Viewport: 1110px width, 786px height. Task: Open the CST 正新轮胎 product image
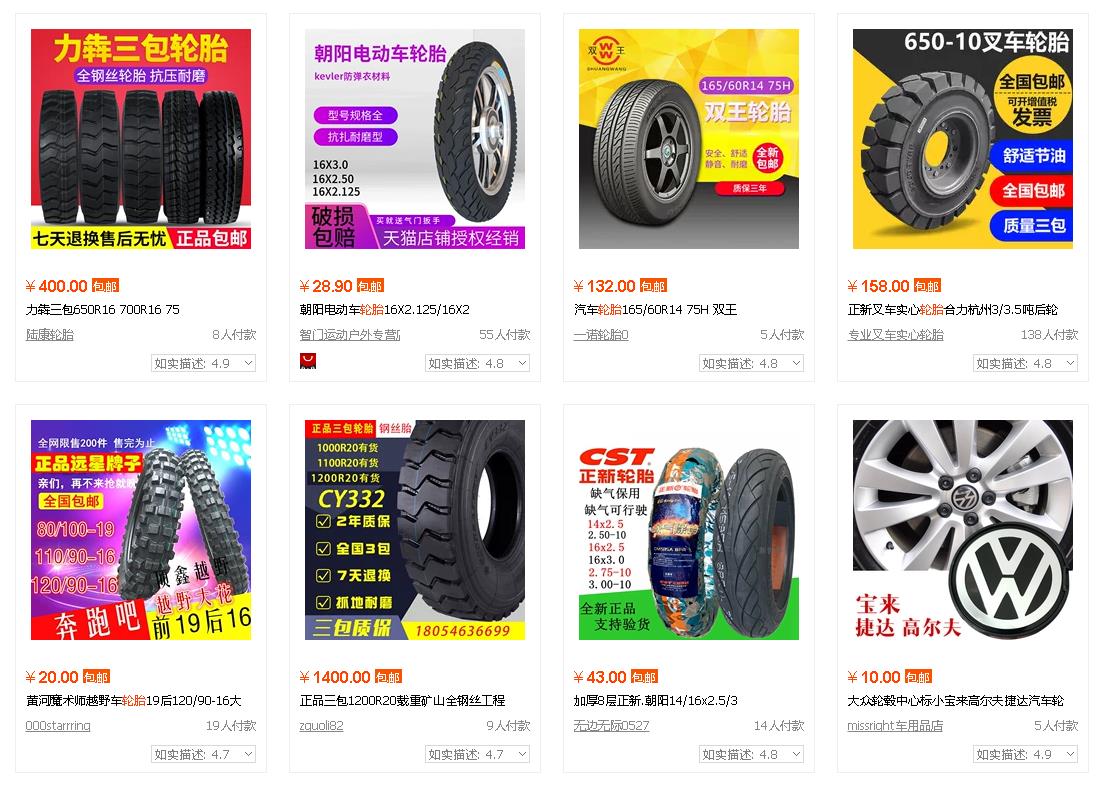[689, 530]
